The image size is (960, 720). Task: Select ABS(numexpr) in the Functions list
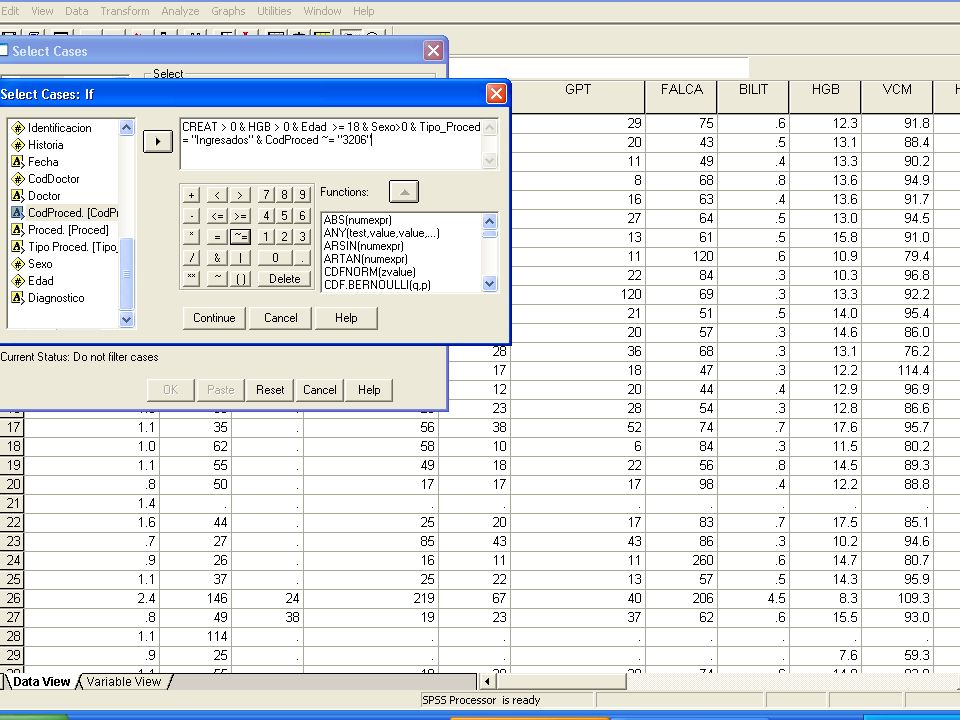[x=358, y=220]
